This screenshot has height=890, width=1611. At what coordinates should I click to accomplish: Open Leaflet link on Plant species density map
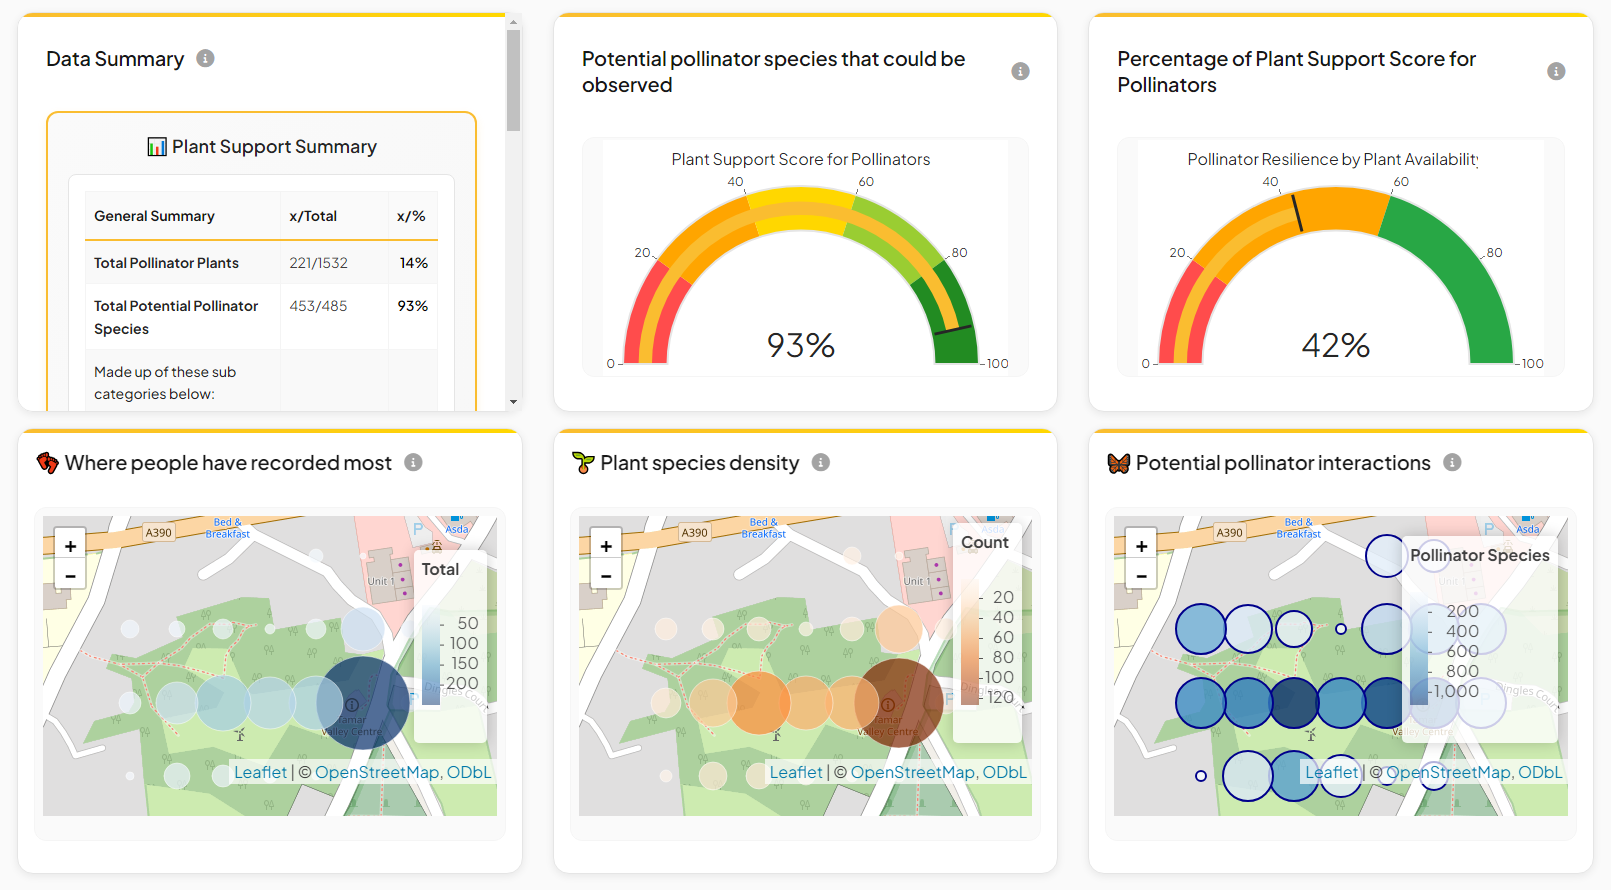click(796, 772)
